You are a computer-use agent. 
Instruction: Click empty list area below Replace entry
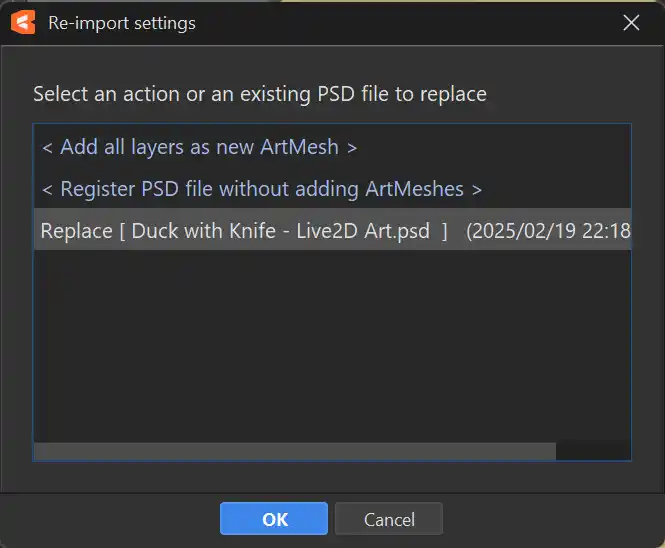[331, 340]
